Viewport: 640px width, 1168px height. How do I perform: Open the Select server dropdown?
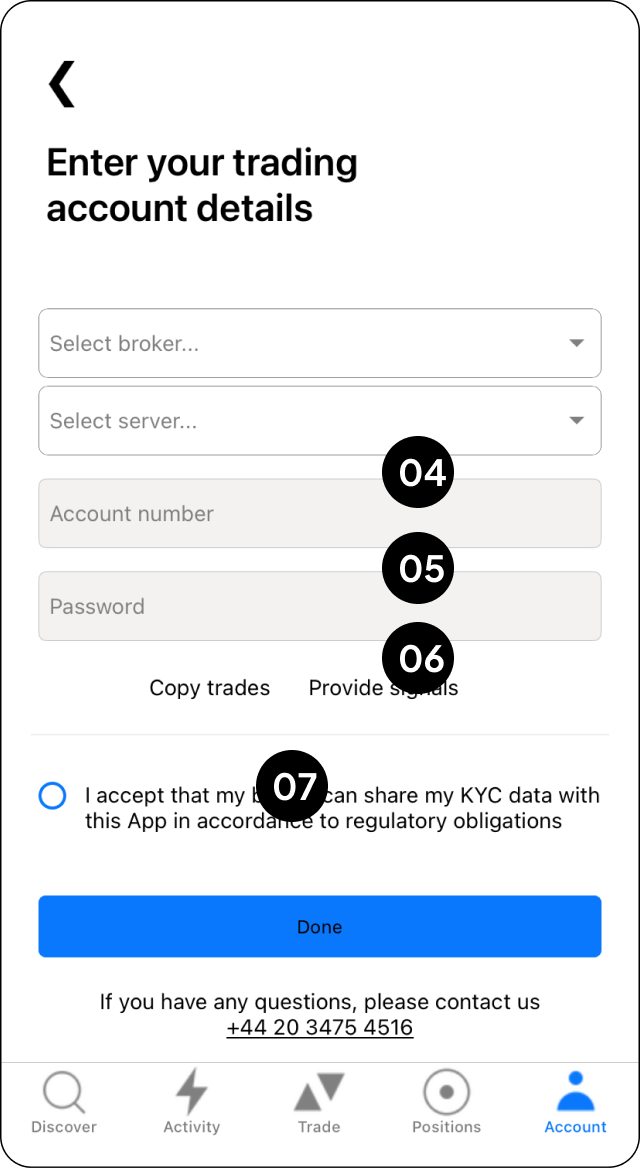tap(300, 421)
